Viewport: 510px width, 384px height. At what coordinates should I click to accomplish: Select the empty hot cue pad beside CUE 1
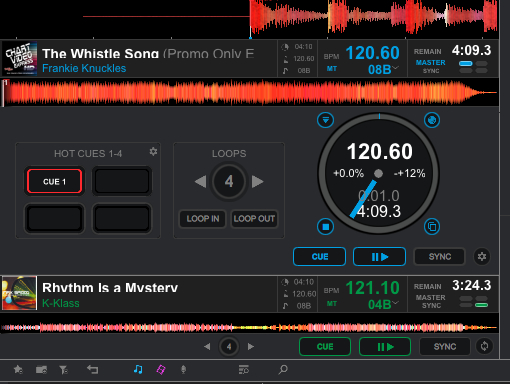122,181
